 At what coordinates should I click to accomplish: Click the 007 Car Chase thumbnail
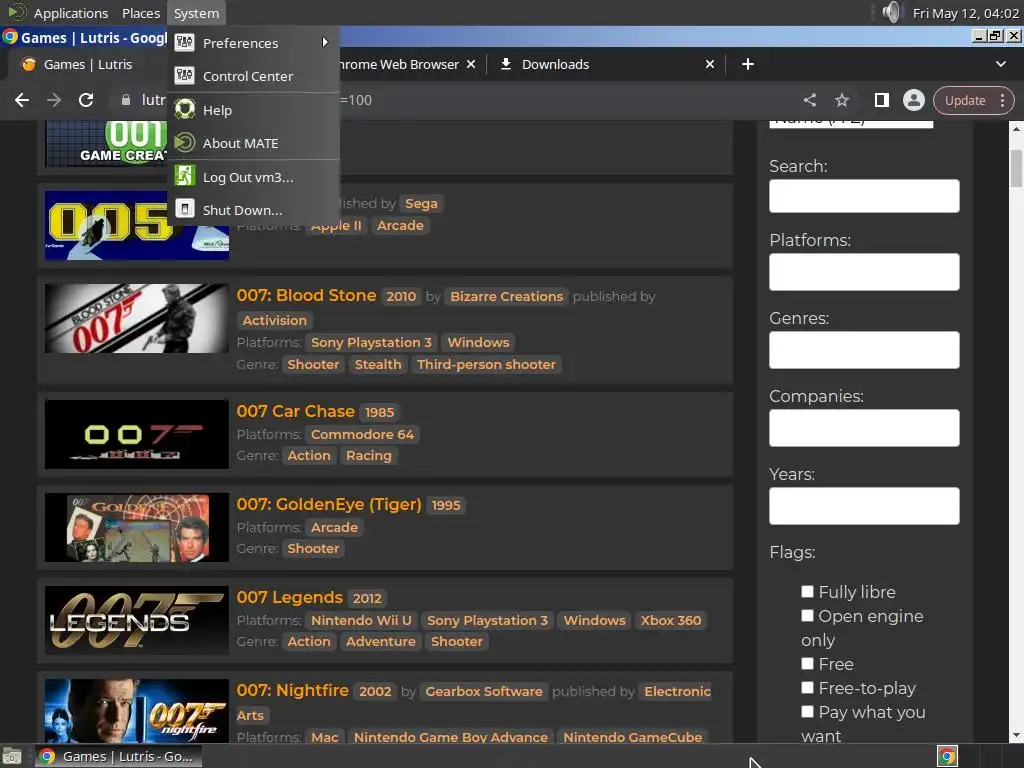pyautogui.click(x=136, y=434)
